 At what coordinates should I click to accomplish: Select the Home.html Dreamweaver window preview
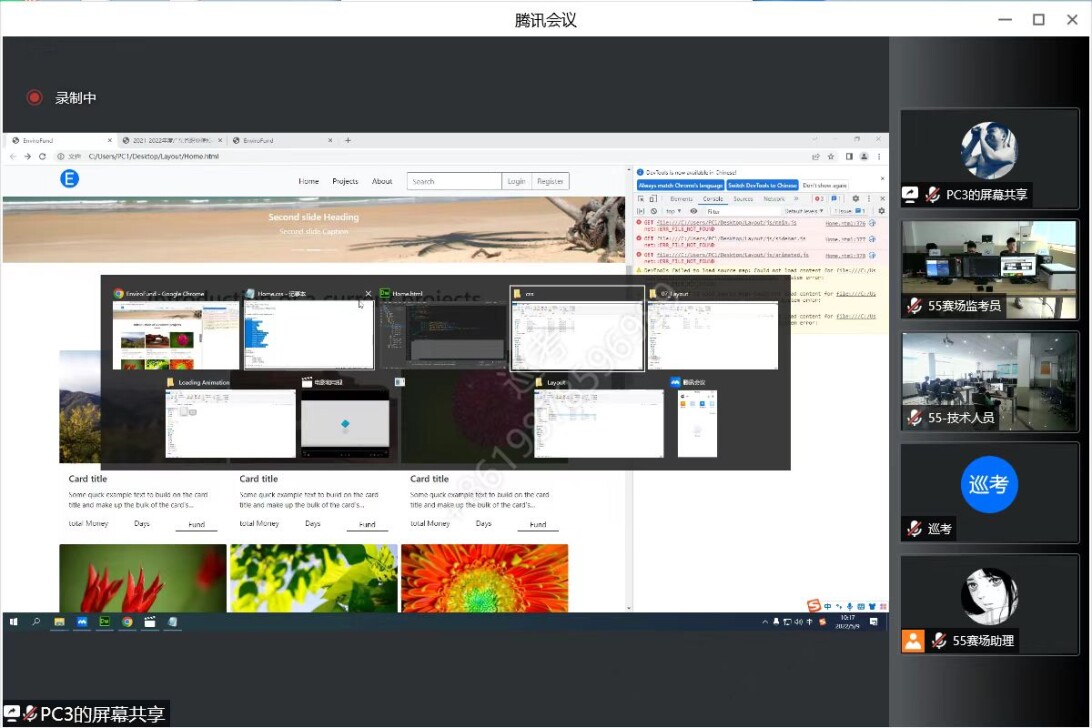[x=443, y=329]
